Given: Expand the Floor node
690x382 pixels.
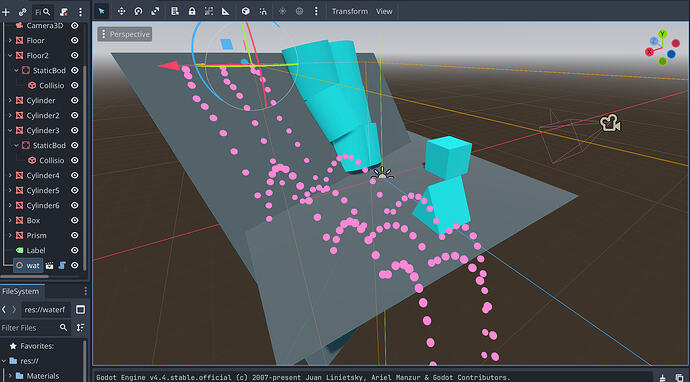Looking at the screenshot, I should coord(10,40).
